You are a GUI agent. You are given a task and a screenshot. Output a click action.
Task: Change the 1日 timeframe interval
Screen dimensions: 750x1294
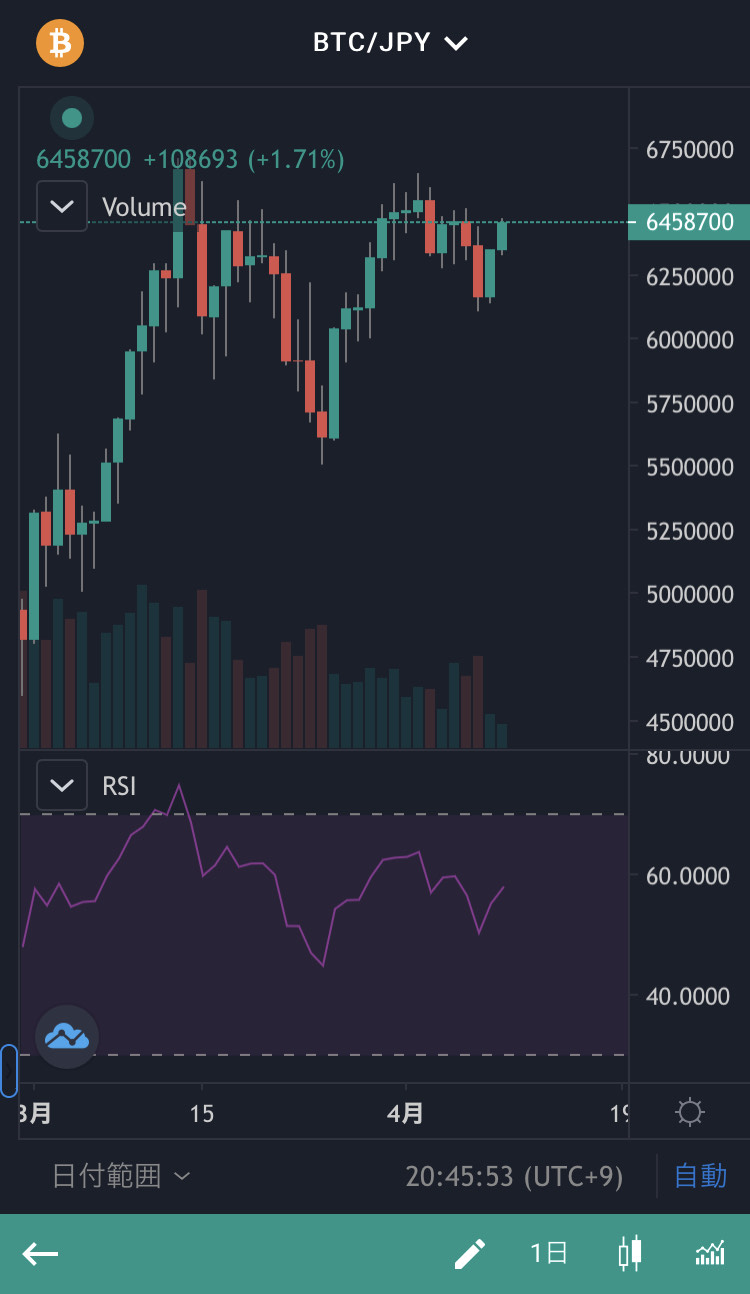point(549,1253)
